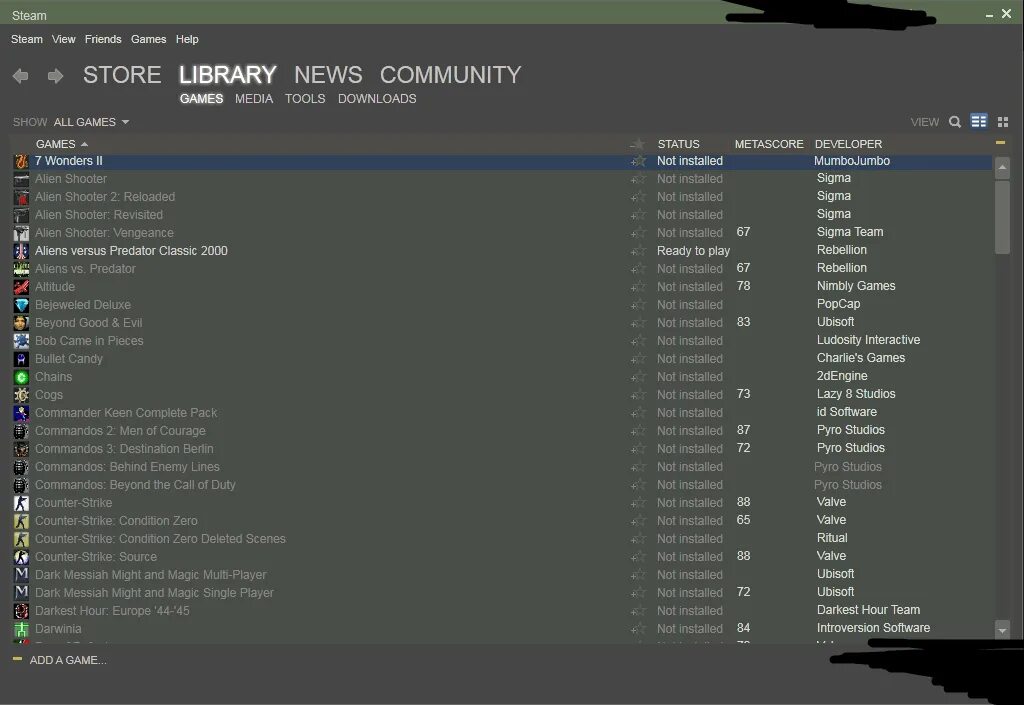Toggle favorite star for Altitude
Image resolution: width=1024 pixels, height=705 pixels.
pos(638,287)
